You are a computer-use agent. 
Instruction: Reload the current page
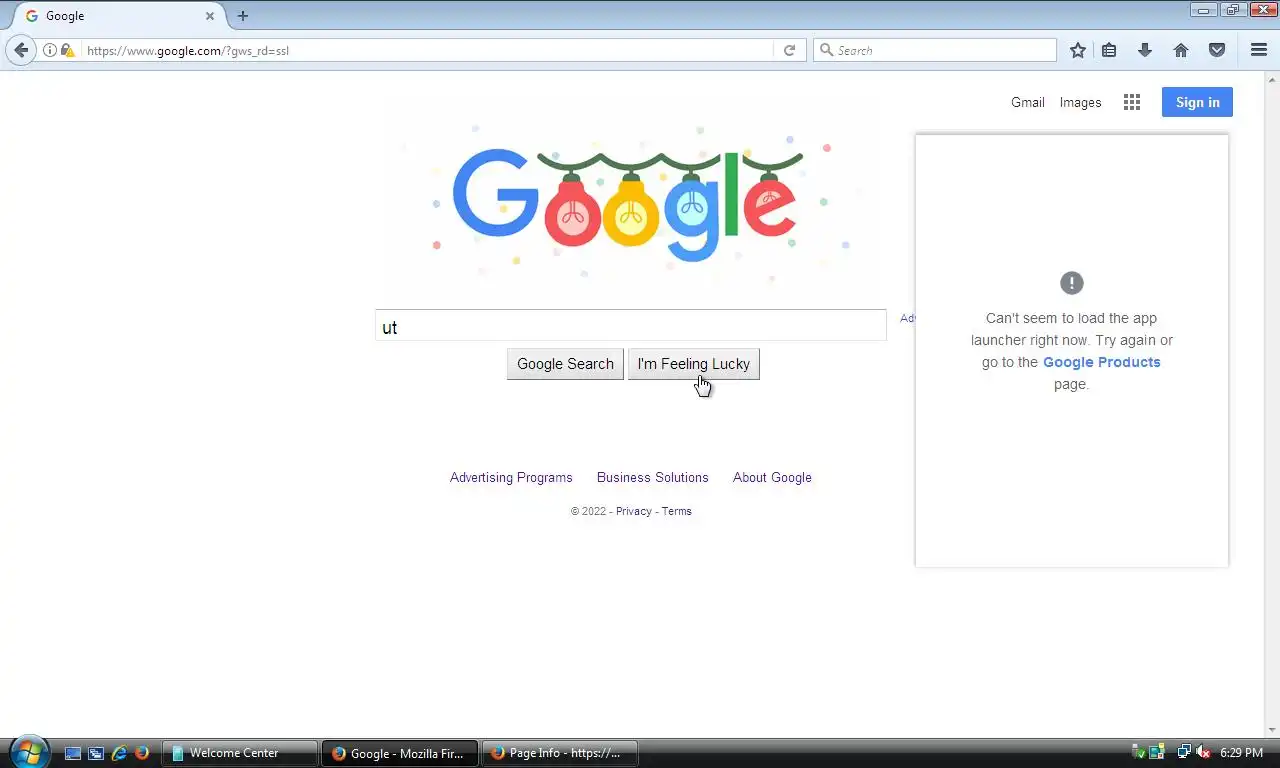tap(789, 50)
